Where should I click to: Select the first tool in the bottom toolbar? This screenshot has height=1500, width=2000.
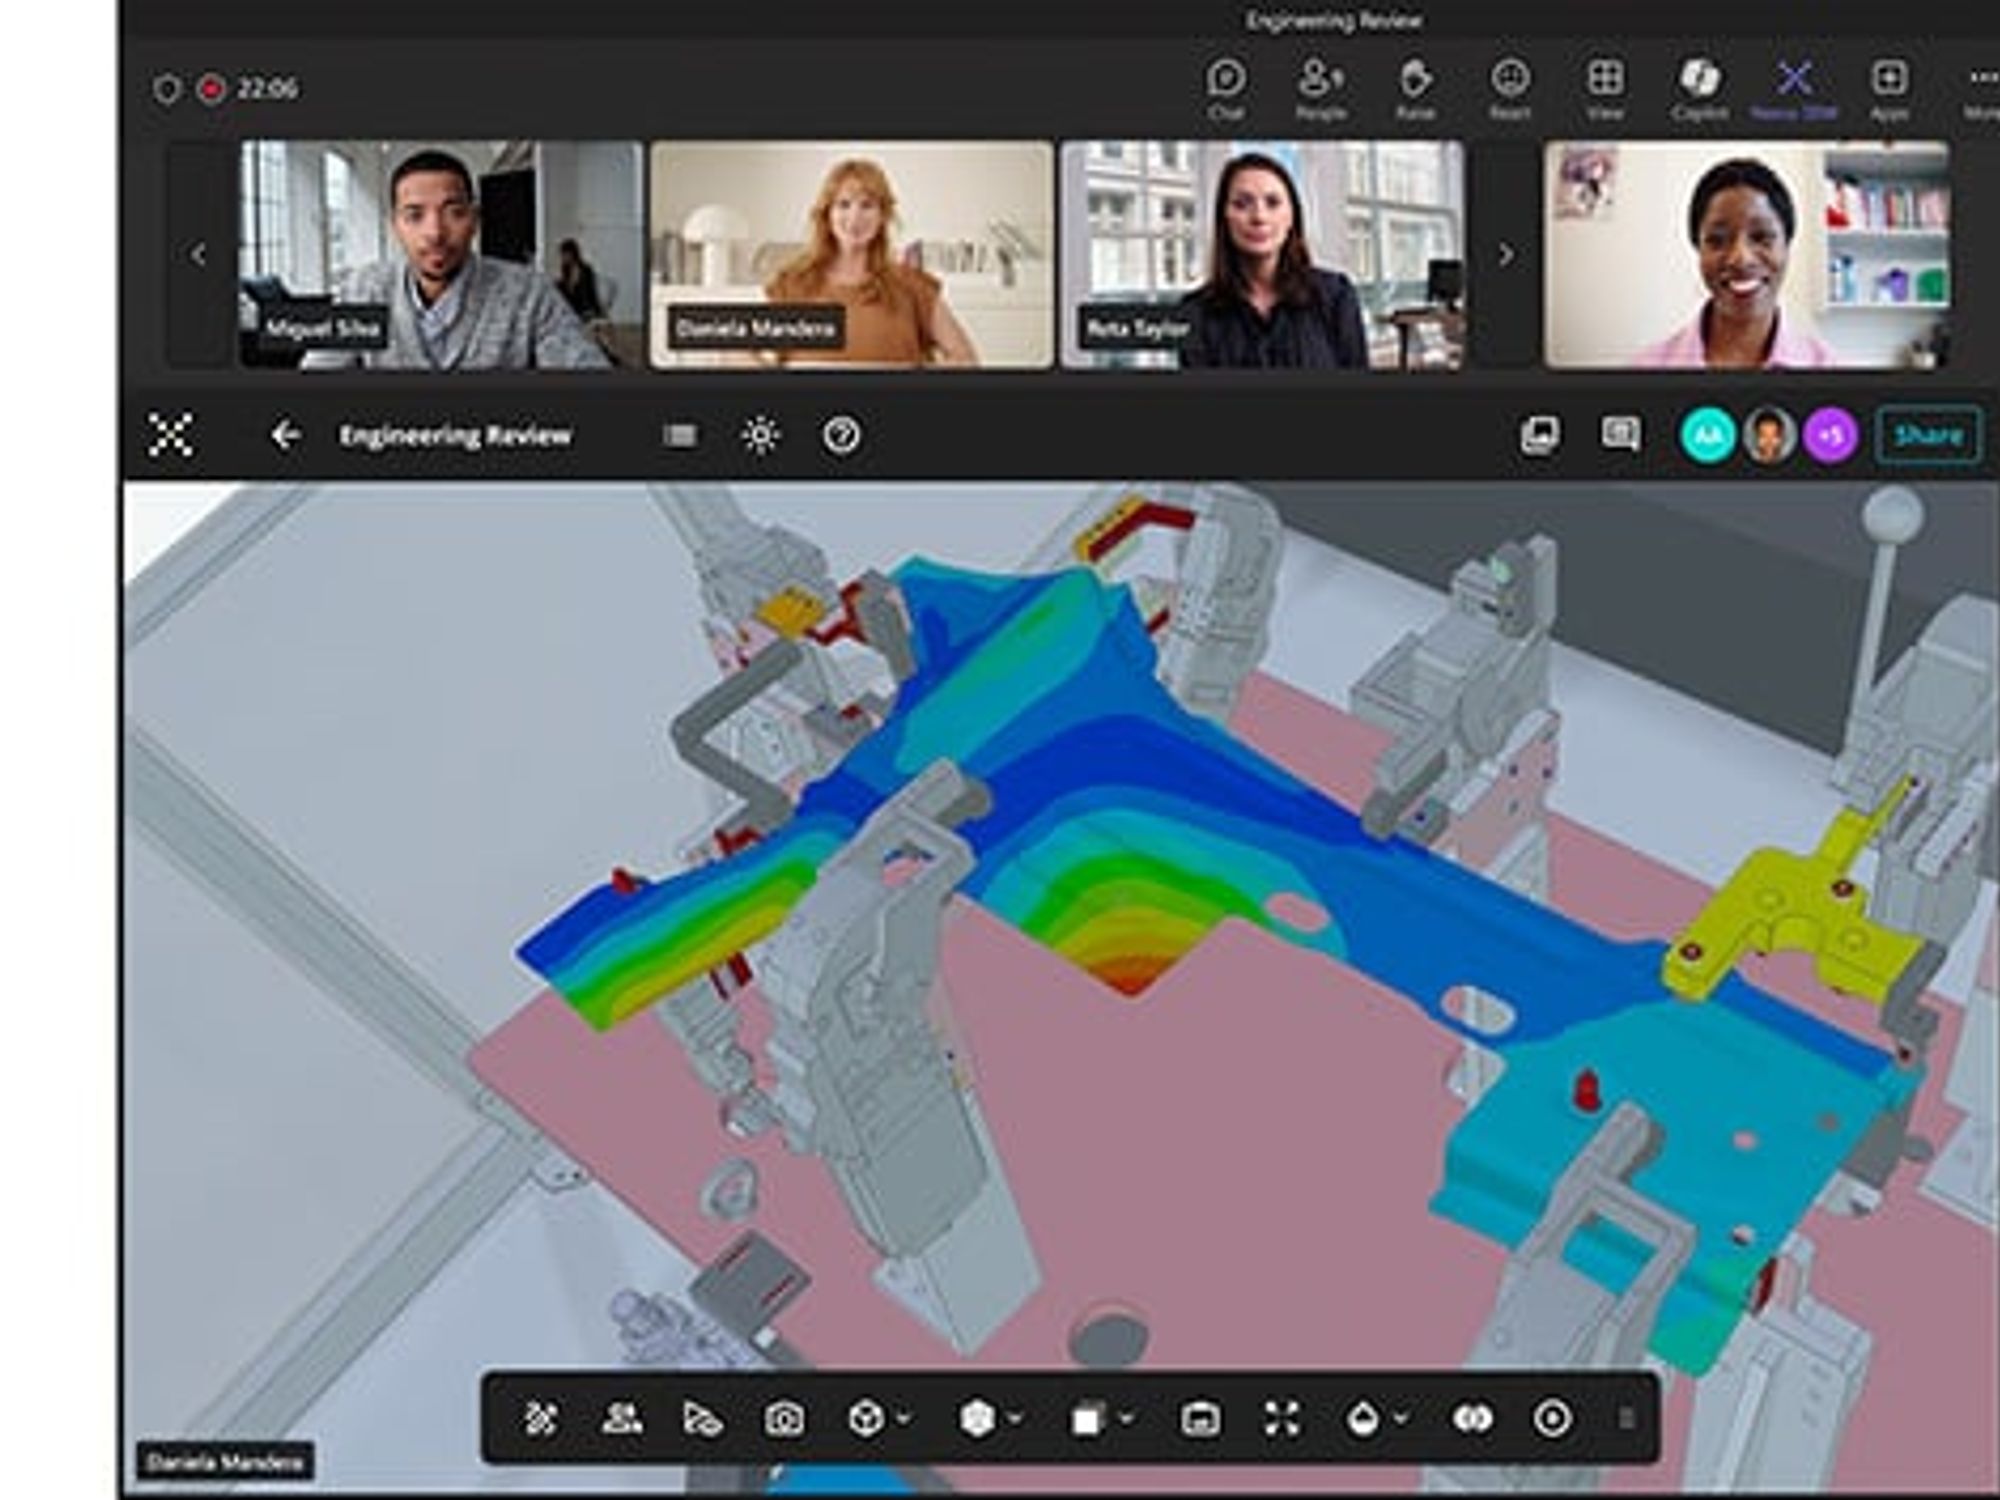pos(540,1418)
